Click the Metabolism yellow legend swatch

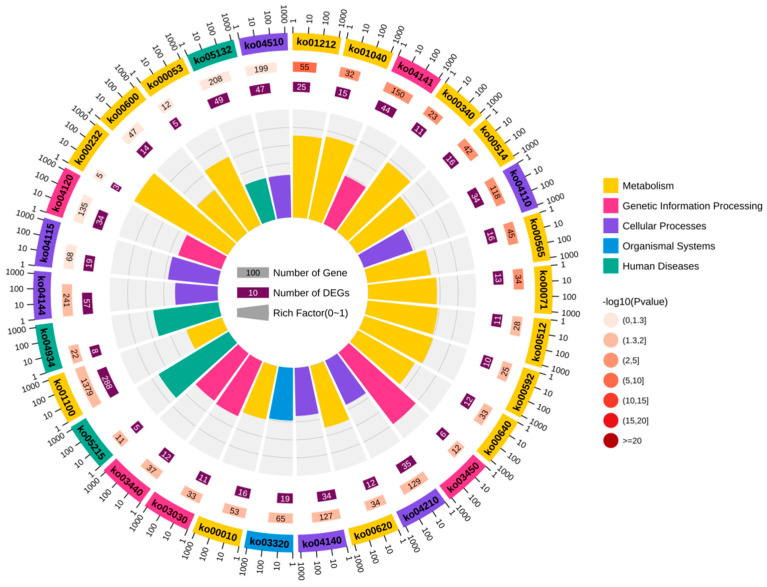[610, 185]
